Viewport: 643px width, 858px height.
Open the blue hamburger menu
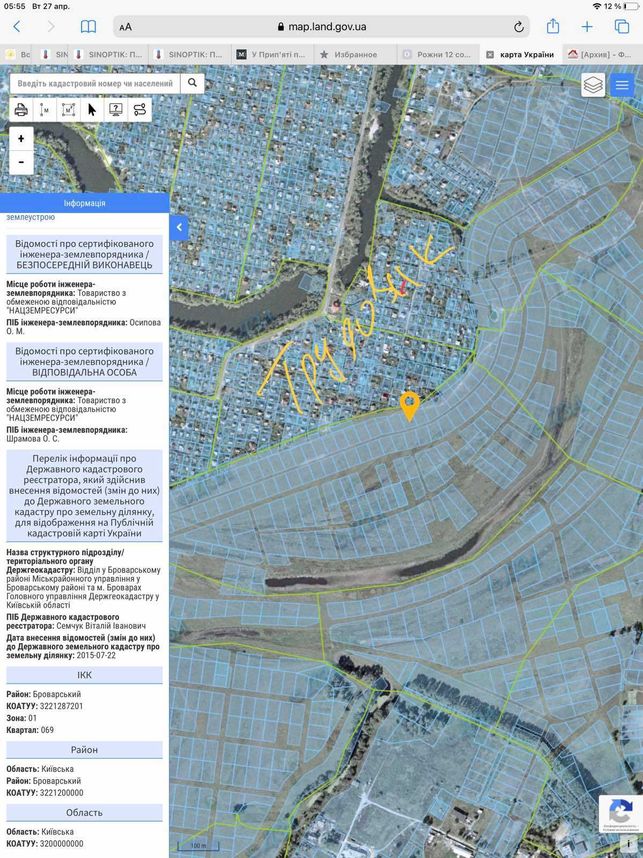pos(622,85)
